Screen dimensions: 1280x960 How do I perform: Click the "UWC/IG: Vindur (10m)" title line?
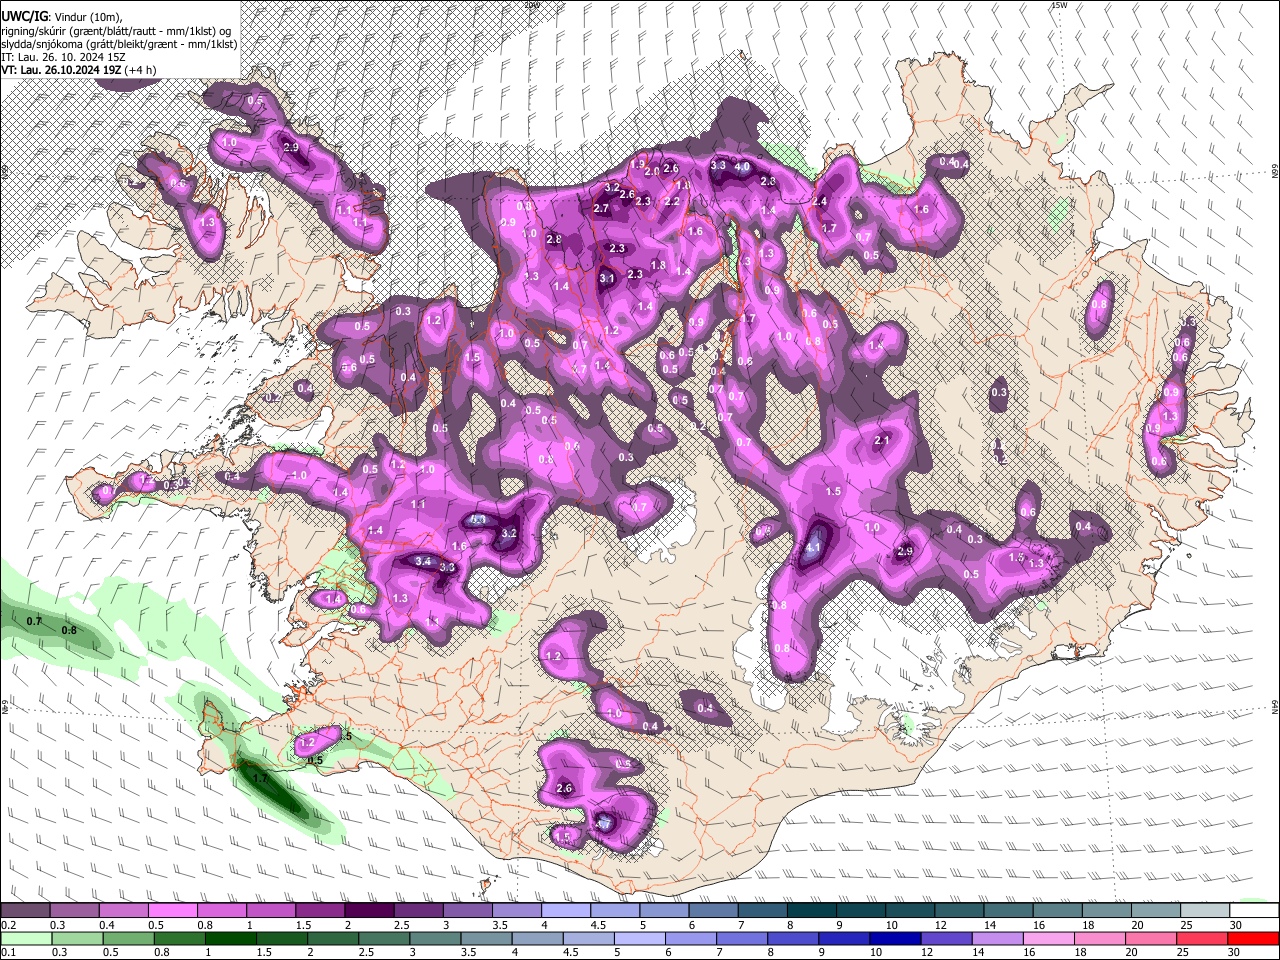(61, 17)
